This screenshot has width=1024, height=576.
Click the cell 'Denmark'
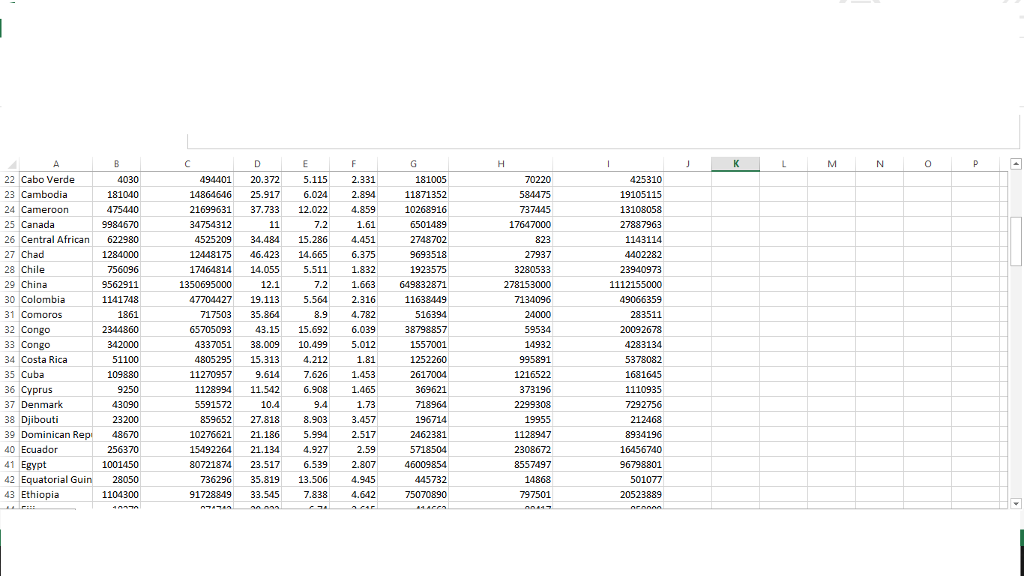coord(56,405)
